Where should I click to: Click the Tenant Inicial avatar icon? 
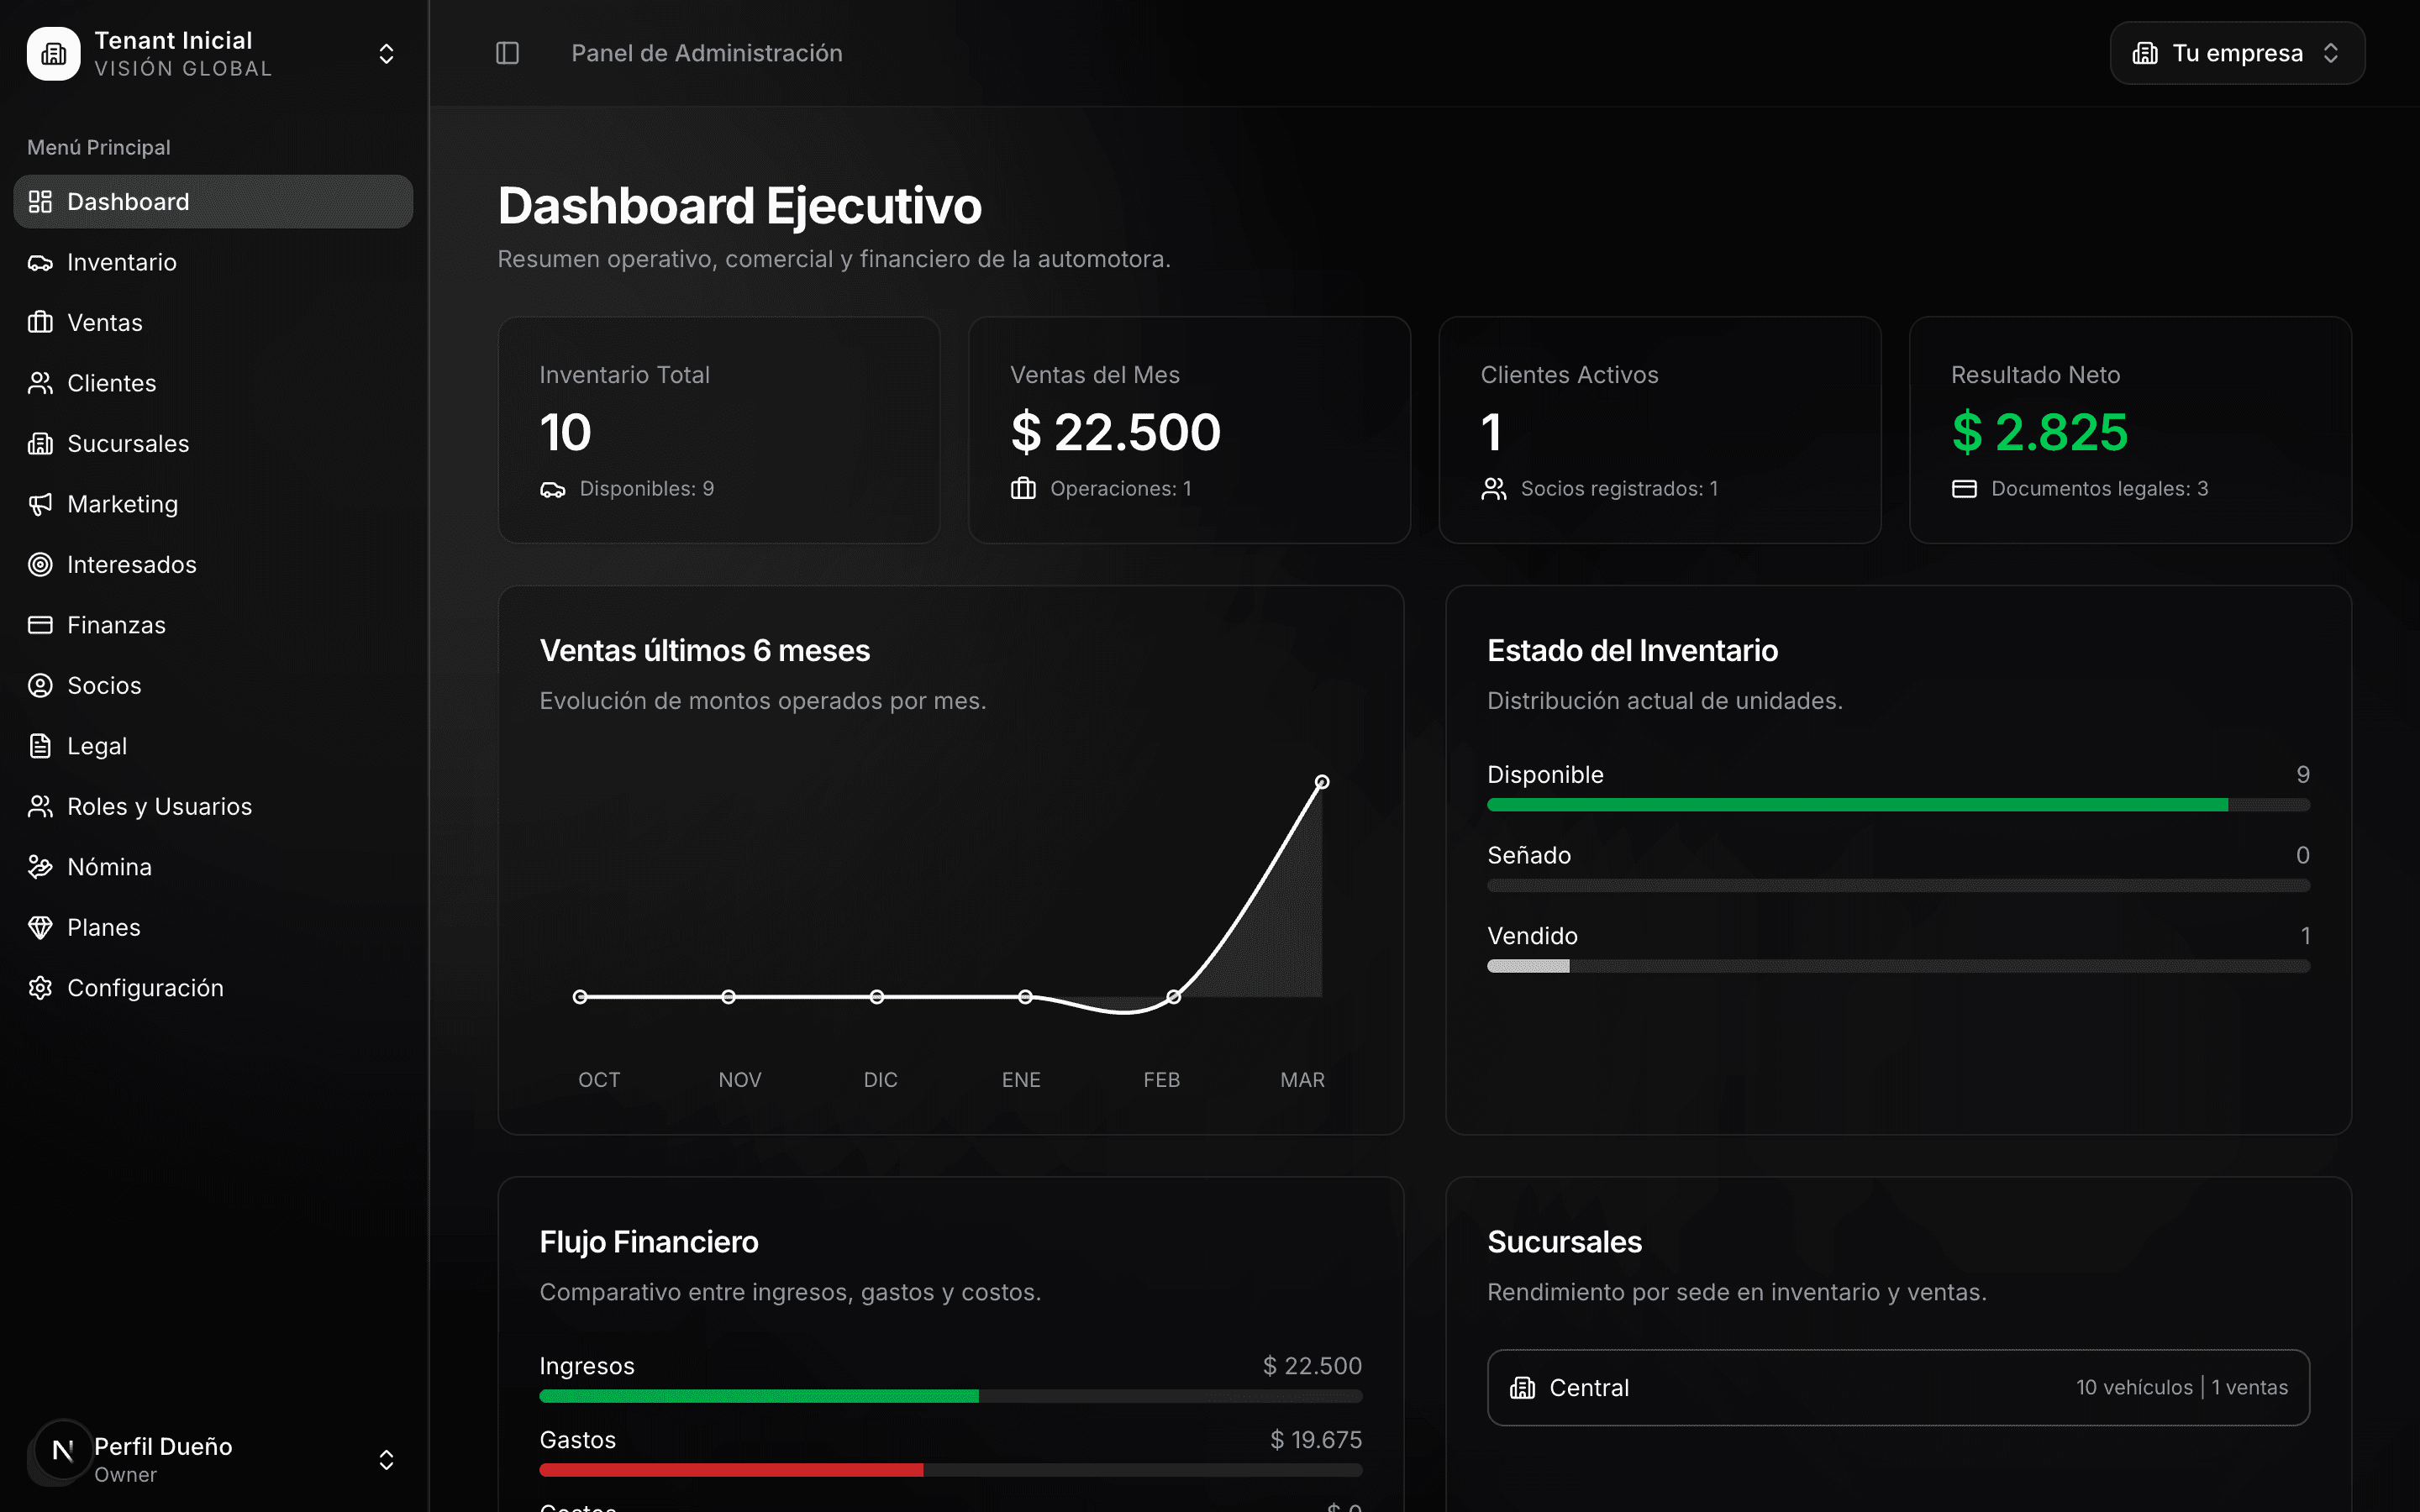[x=52, y=54]
